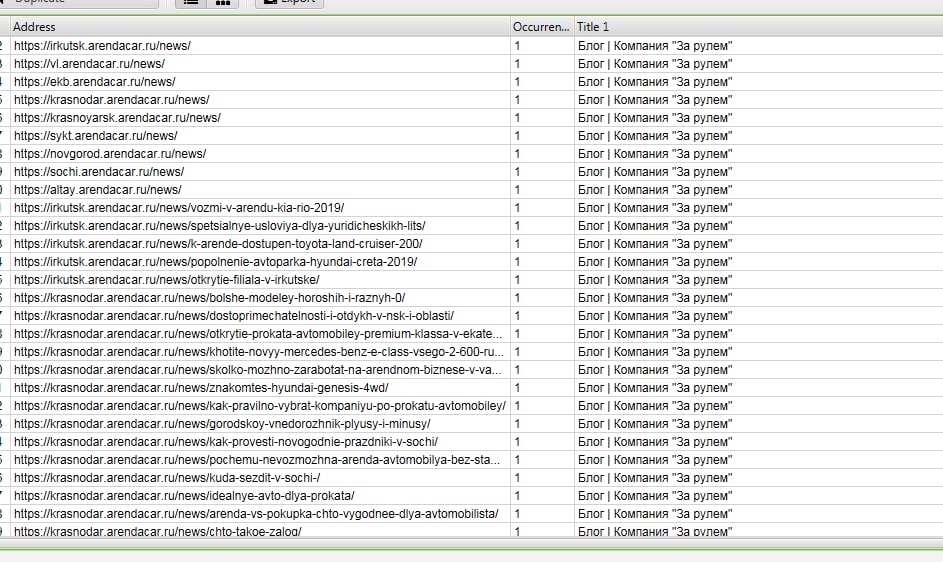Select the otkrytie-prokata-avtomobiley-premium-klassa URL
The width and height of the screenshot is (943, 562).
point(258,334)
